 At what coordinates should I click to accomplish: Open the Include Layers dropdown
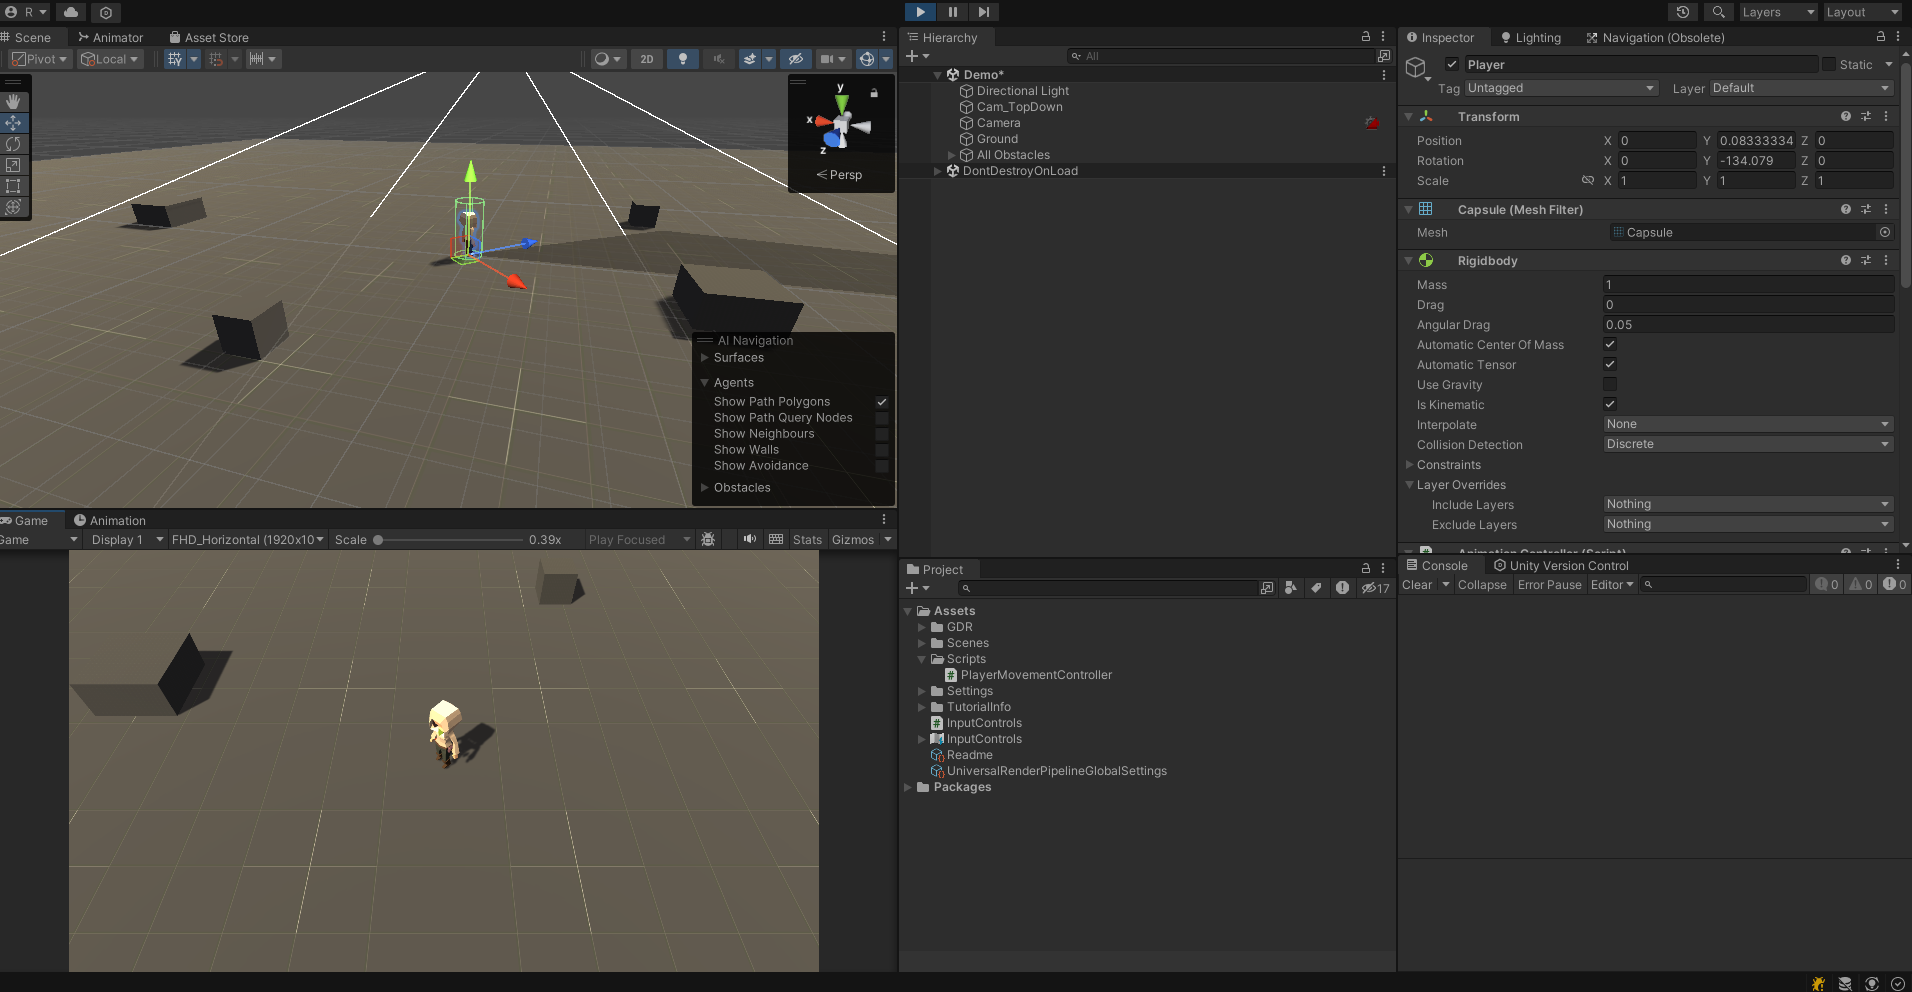pyautogui.click(x=1748, y=505)
